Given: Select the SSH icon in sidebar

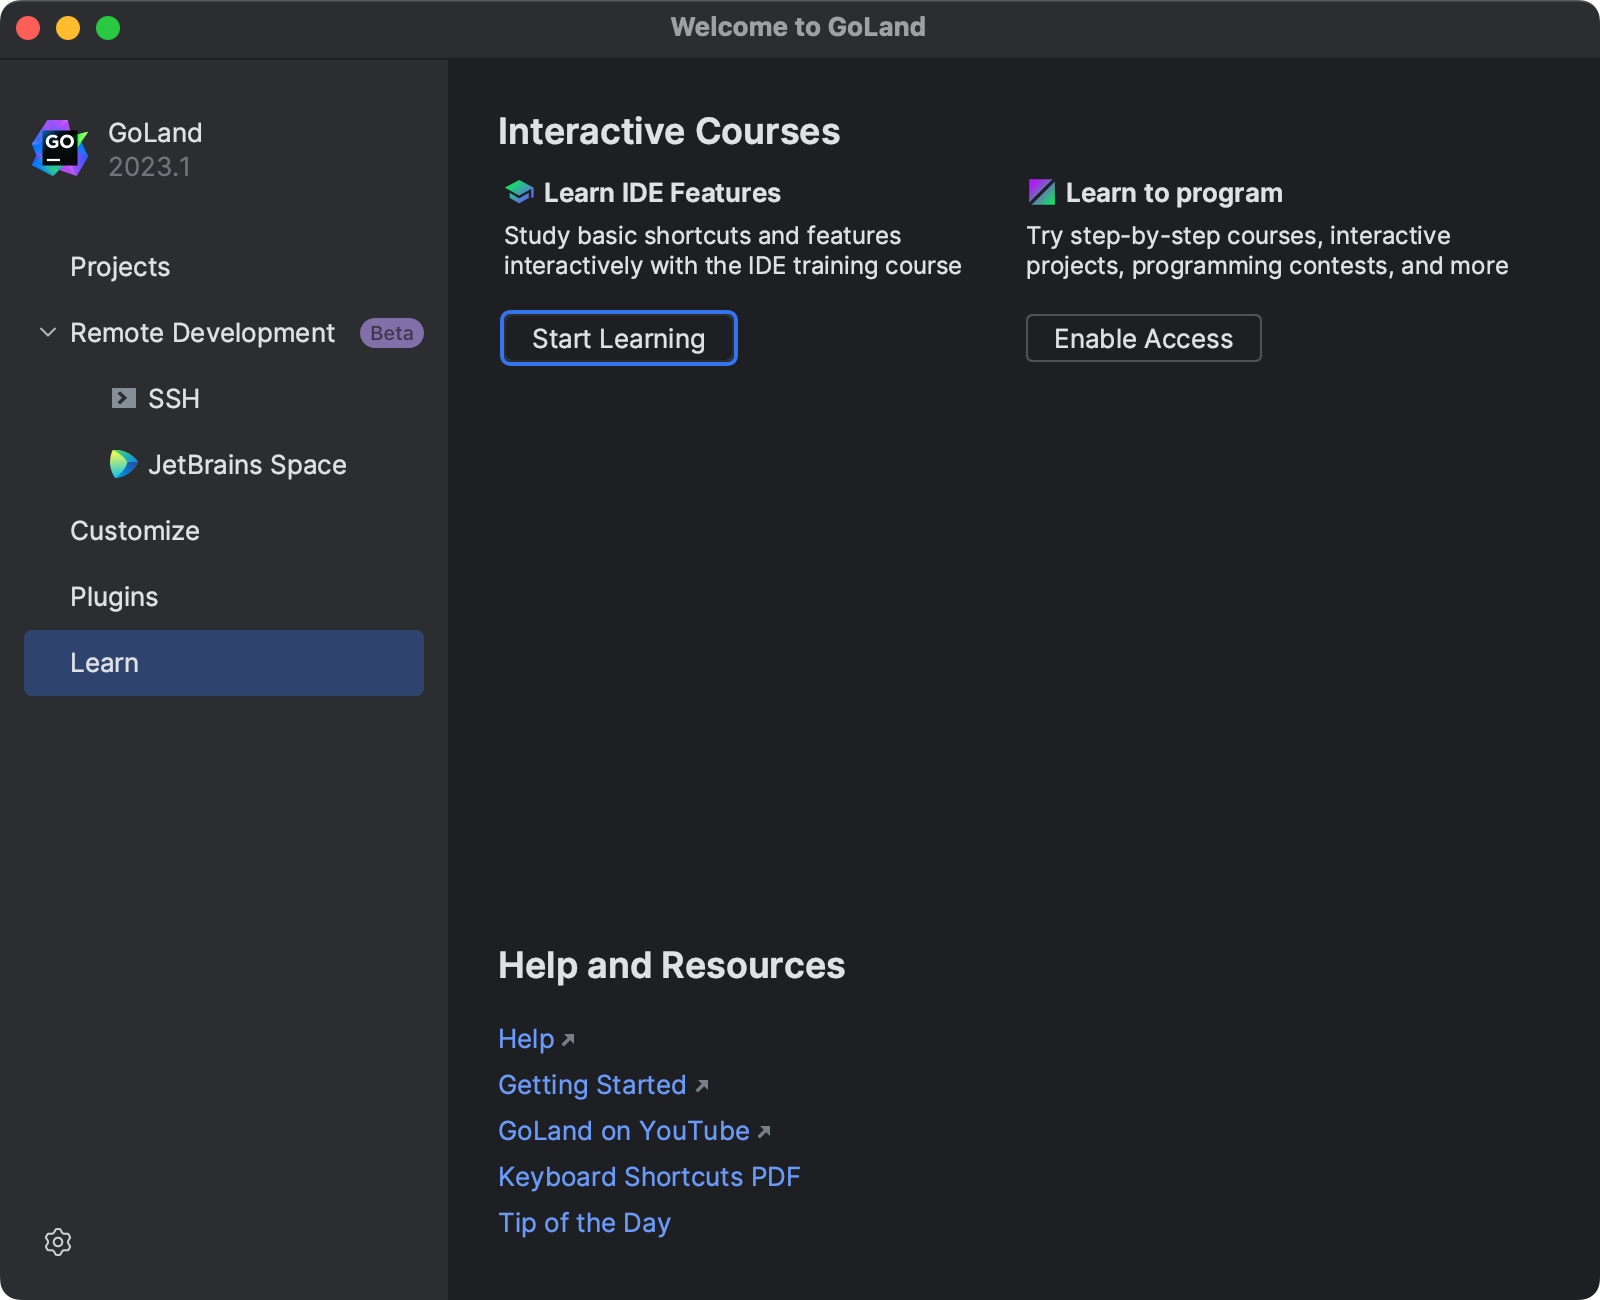Looking at the screenshot, I should click(x=123, y=398).
